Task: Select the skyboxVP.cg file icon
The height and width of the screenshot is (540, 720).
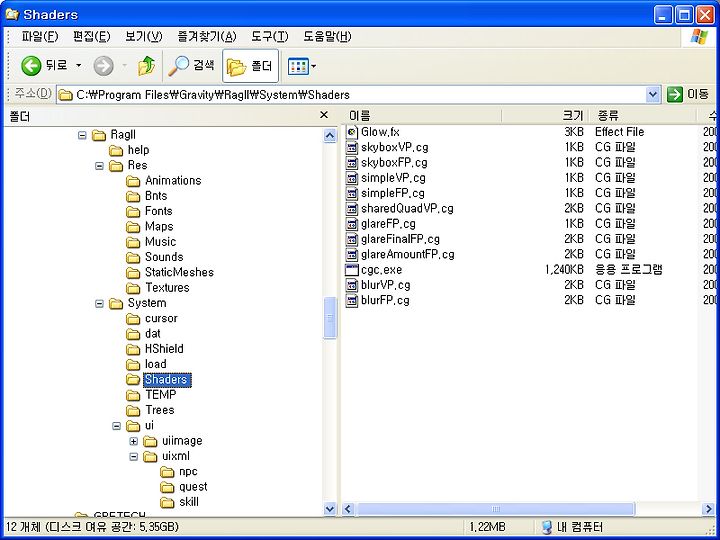Action: click(x=352, y=147)
